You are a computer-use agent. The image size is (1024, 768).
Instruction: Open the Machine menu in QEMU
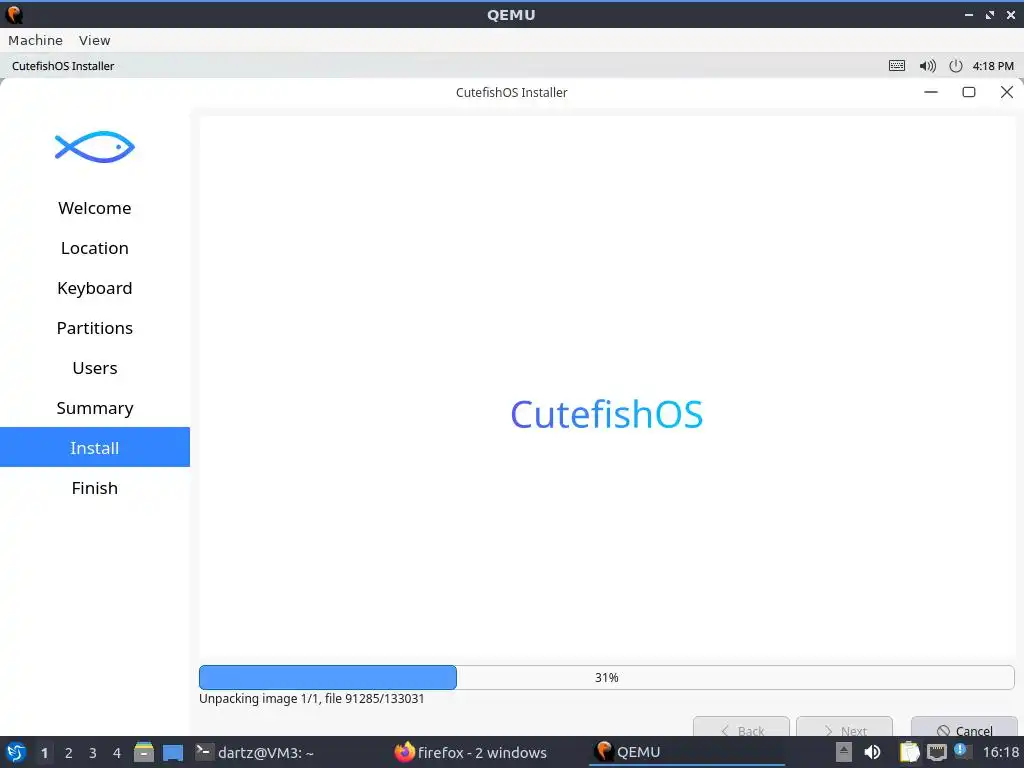coord(35,40)
